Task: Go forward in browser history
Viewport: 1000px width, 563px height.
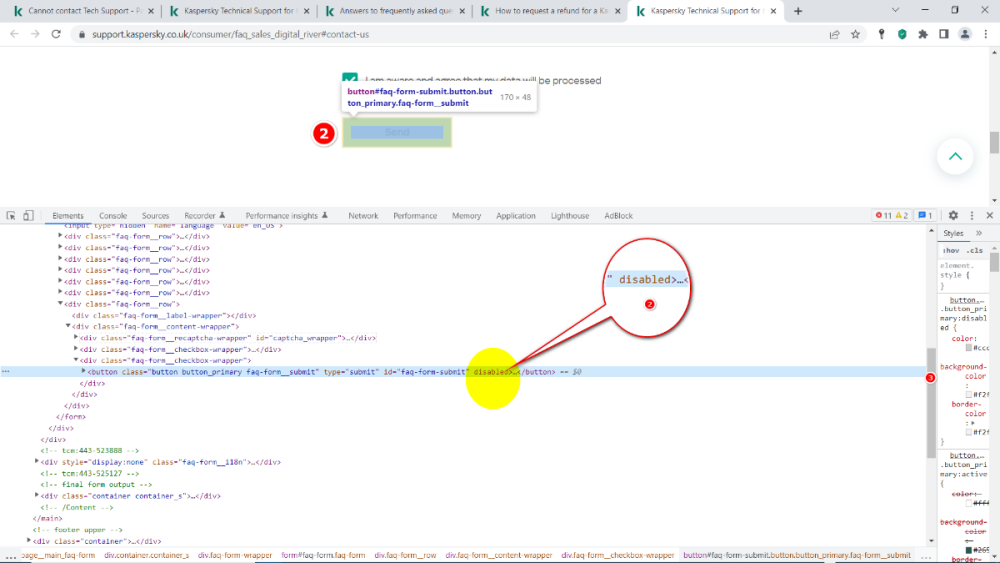Action: point(35,34)
